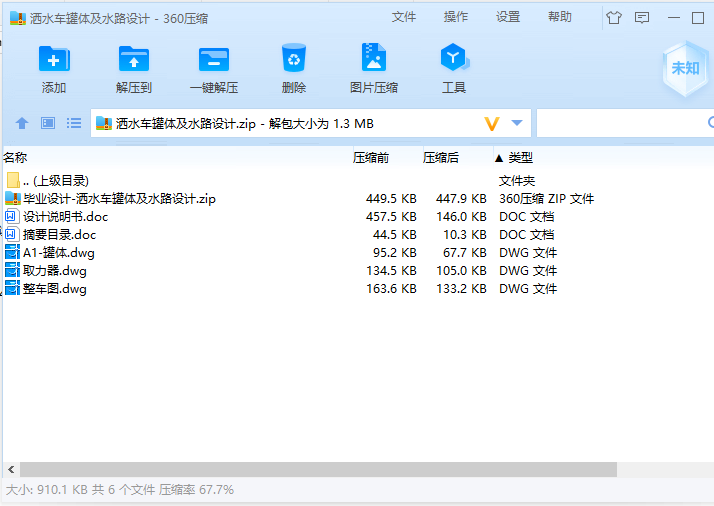Open the 帮助 menu

[560, 17]
